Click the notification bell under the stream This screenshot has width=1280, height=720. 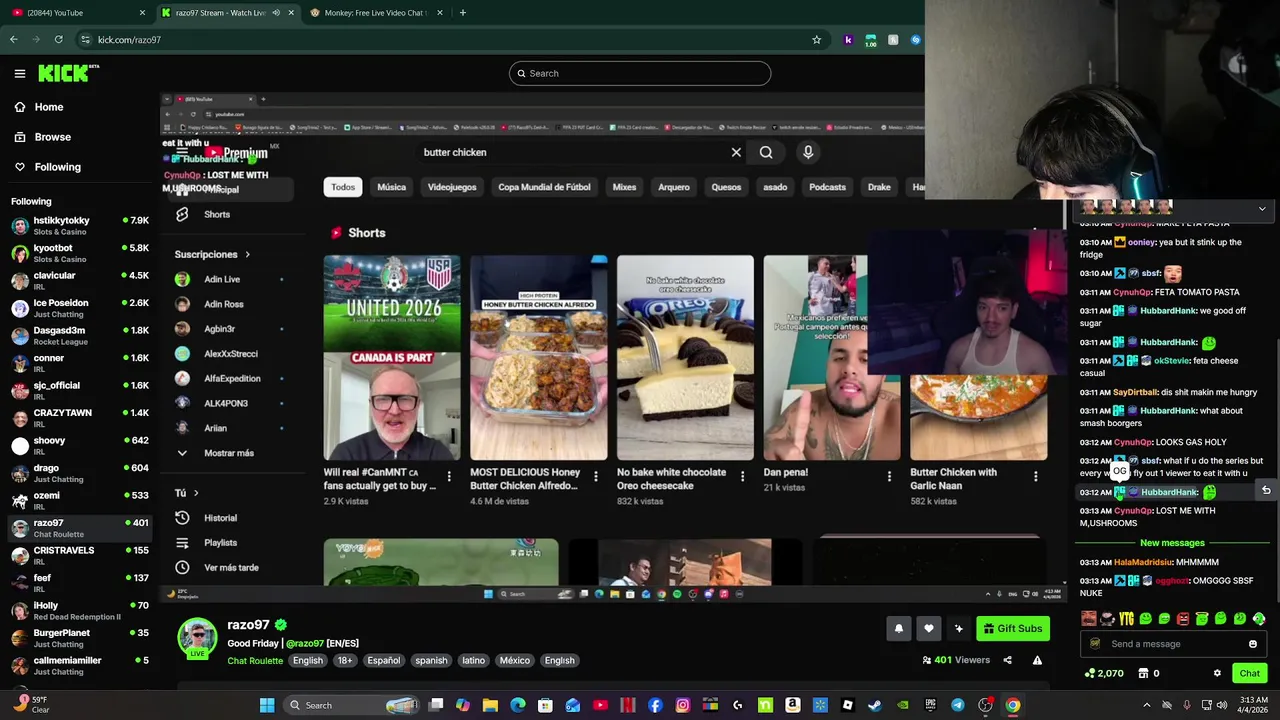pos(898,628)
